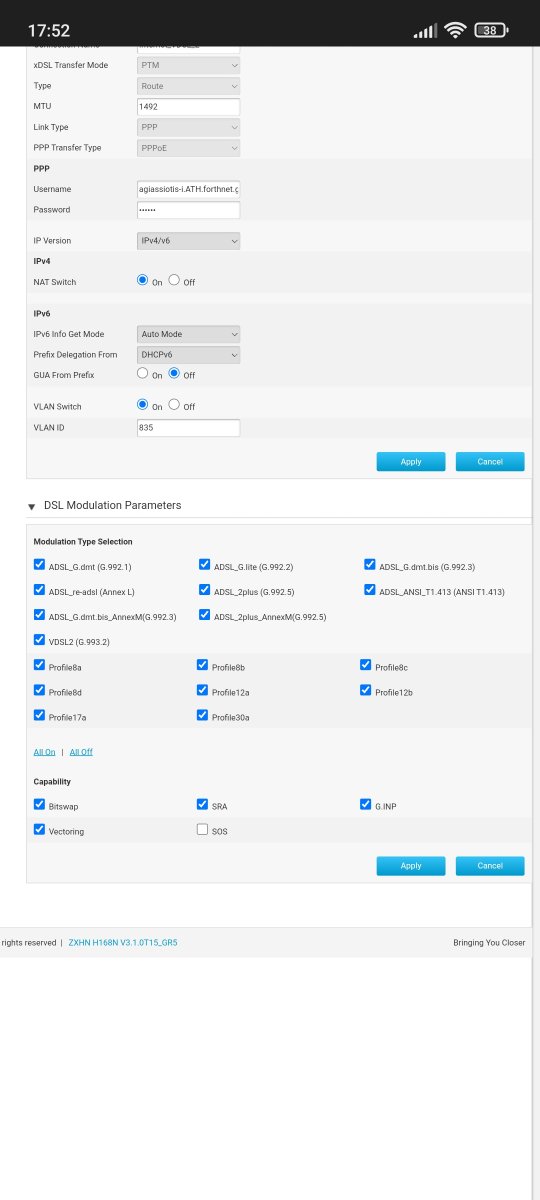This screenshot has height=1200, width=540.
Task: Click the VLAN ID input field
Action: pos(188,428)
